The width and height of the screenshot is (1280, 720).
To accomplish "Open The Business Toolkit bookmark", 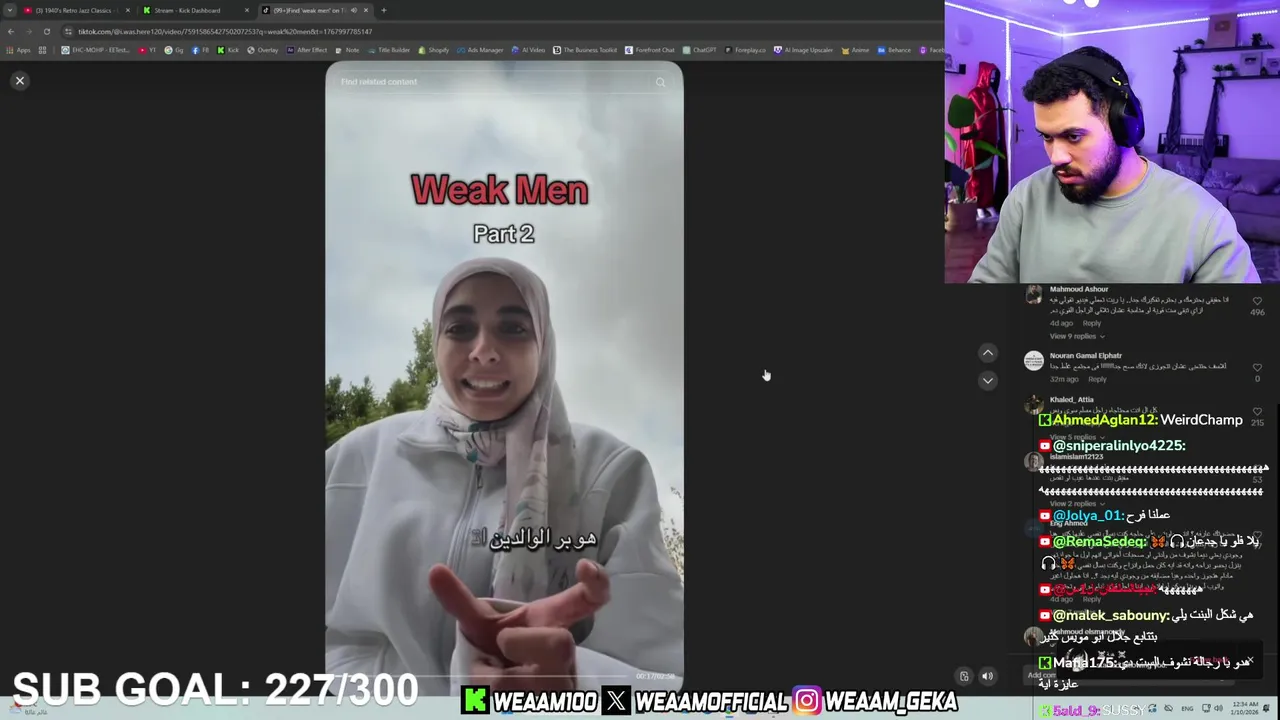I will (x=586, y=50).
